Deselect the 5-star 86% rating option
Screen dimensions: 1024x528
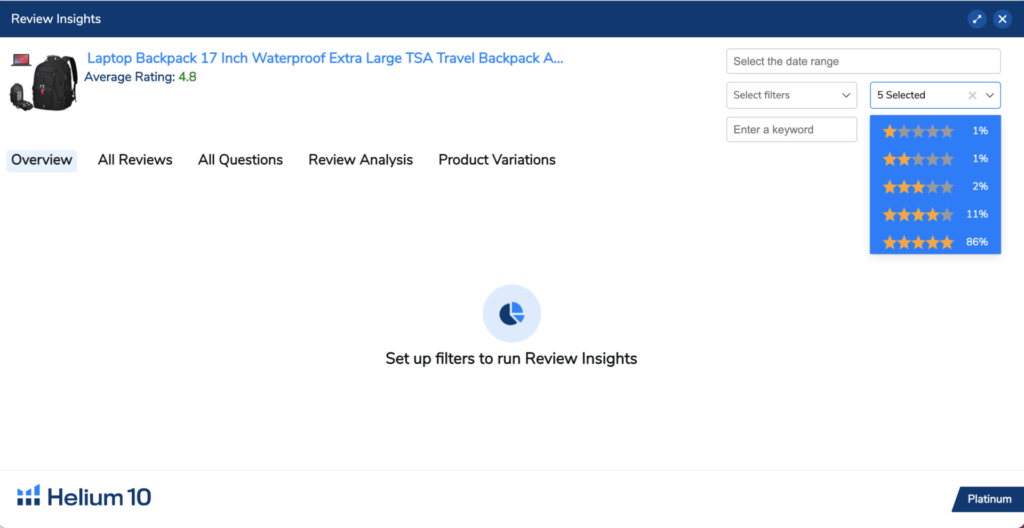935,242
